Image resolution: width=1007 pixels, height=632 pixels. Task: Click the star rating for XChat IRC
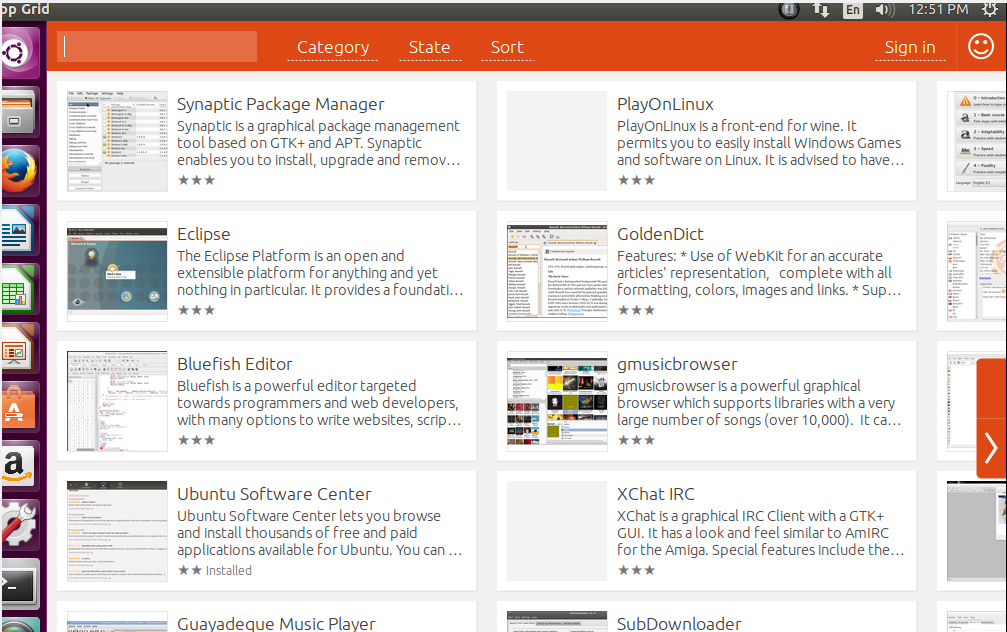pyautogui.click(x=636, y=570)
